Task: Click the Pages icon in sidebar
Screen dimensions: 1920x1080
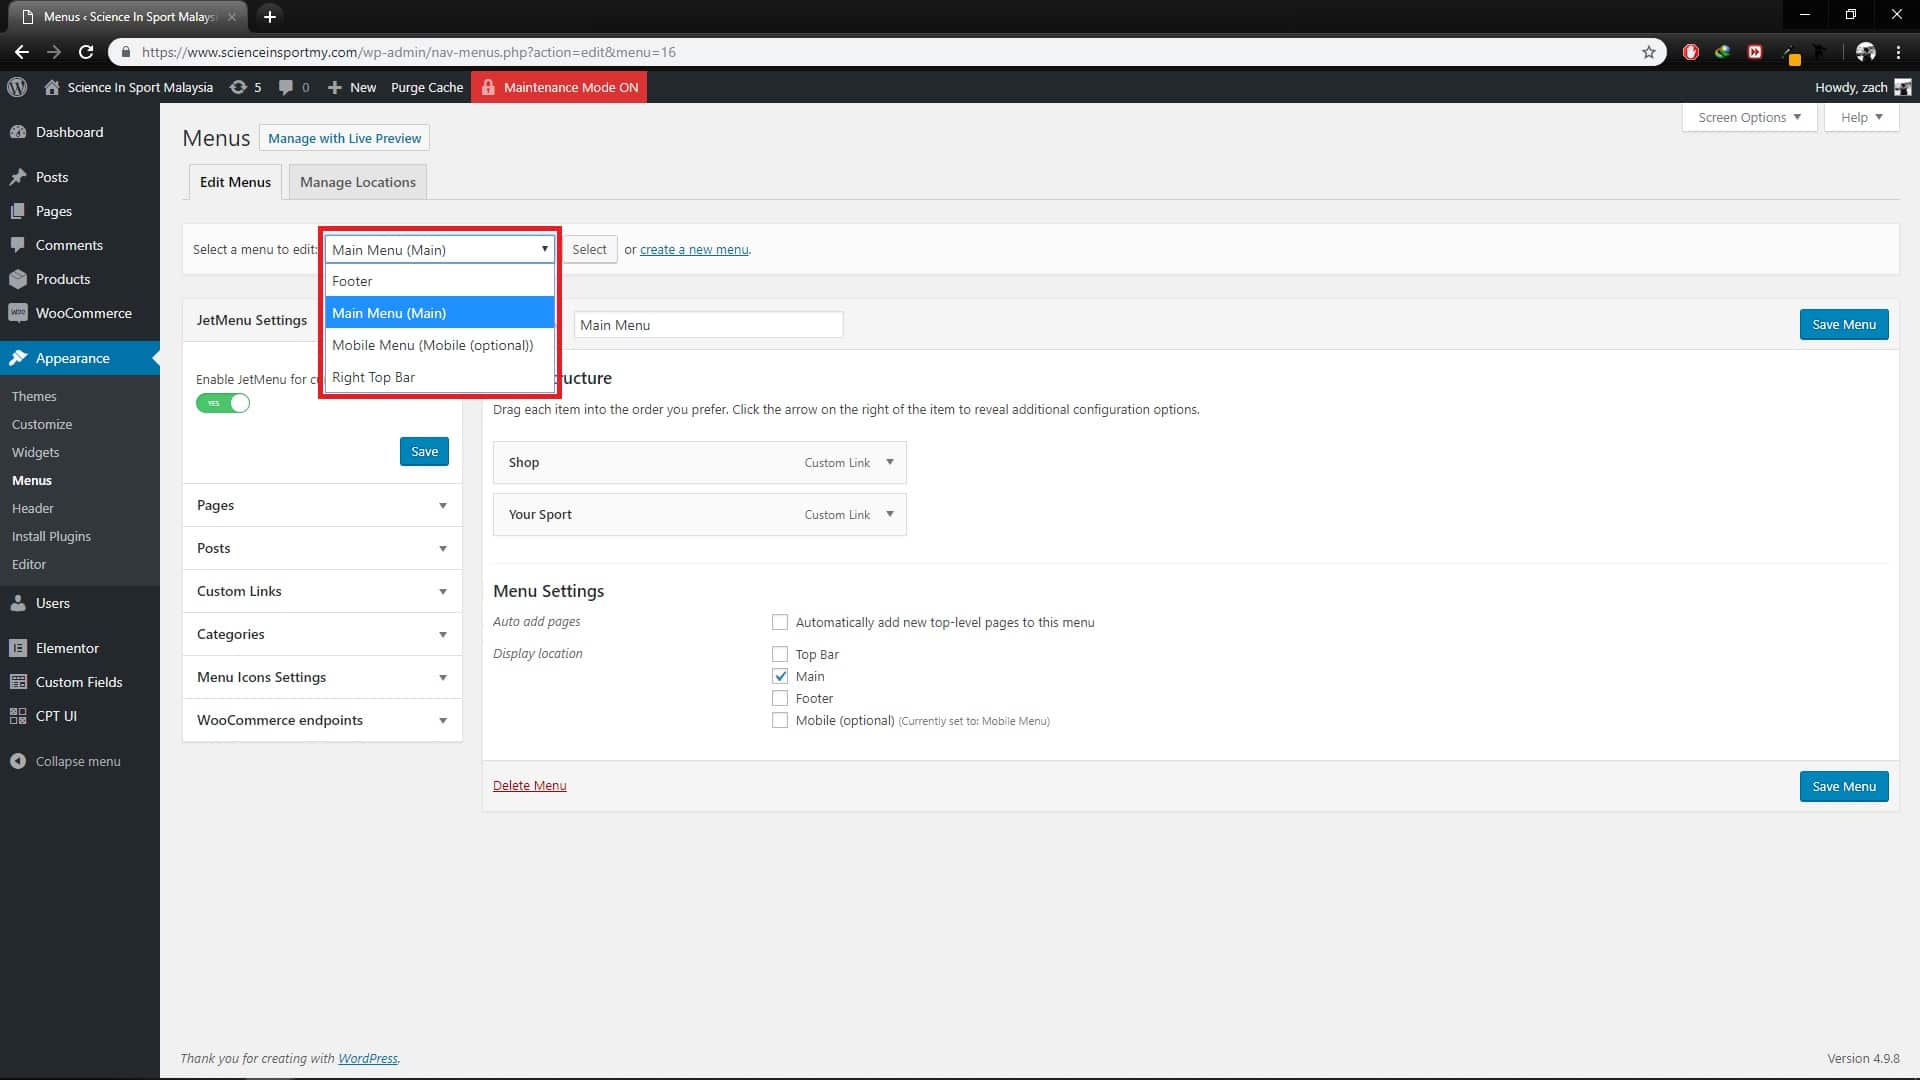Action: click(x=18, y=211)
